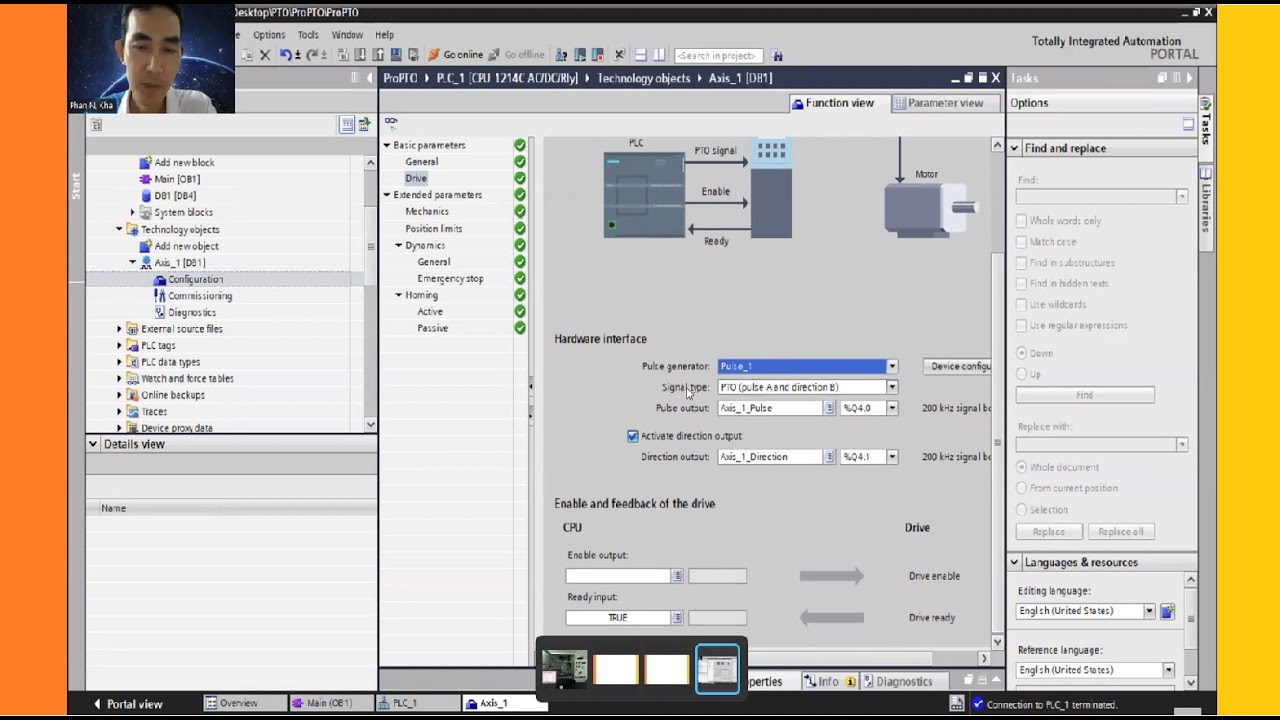The width and height of the screenshot is (1280, 720).
Task: Collapse the Details view panel
Action: 93,444
